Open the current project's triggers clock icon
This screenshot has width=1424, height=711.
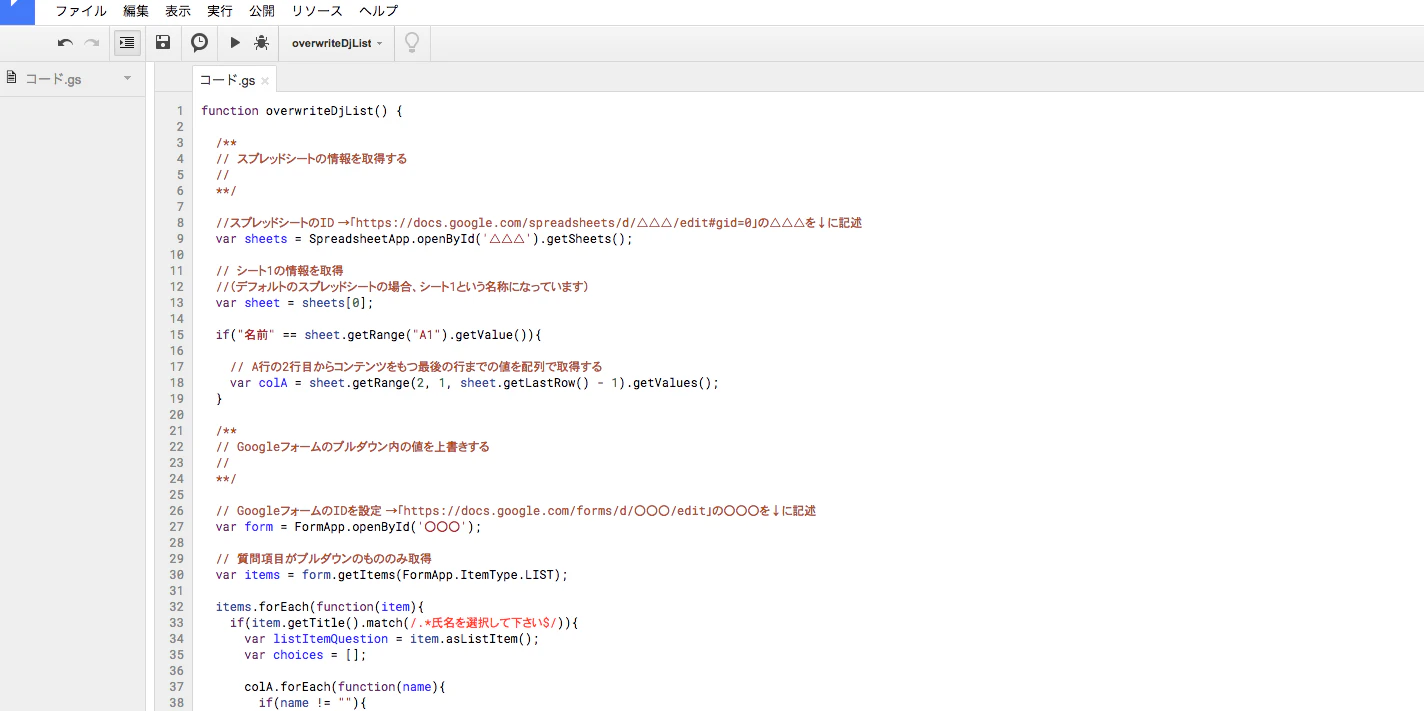(x=200, y=43)
